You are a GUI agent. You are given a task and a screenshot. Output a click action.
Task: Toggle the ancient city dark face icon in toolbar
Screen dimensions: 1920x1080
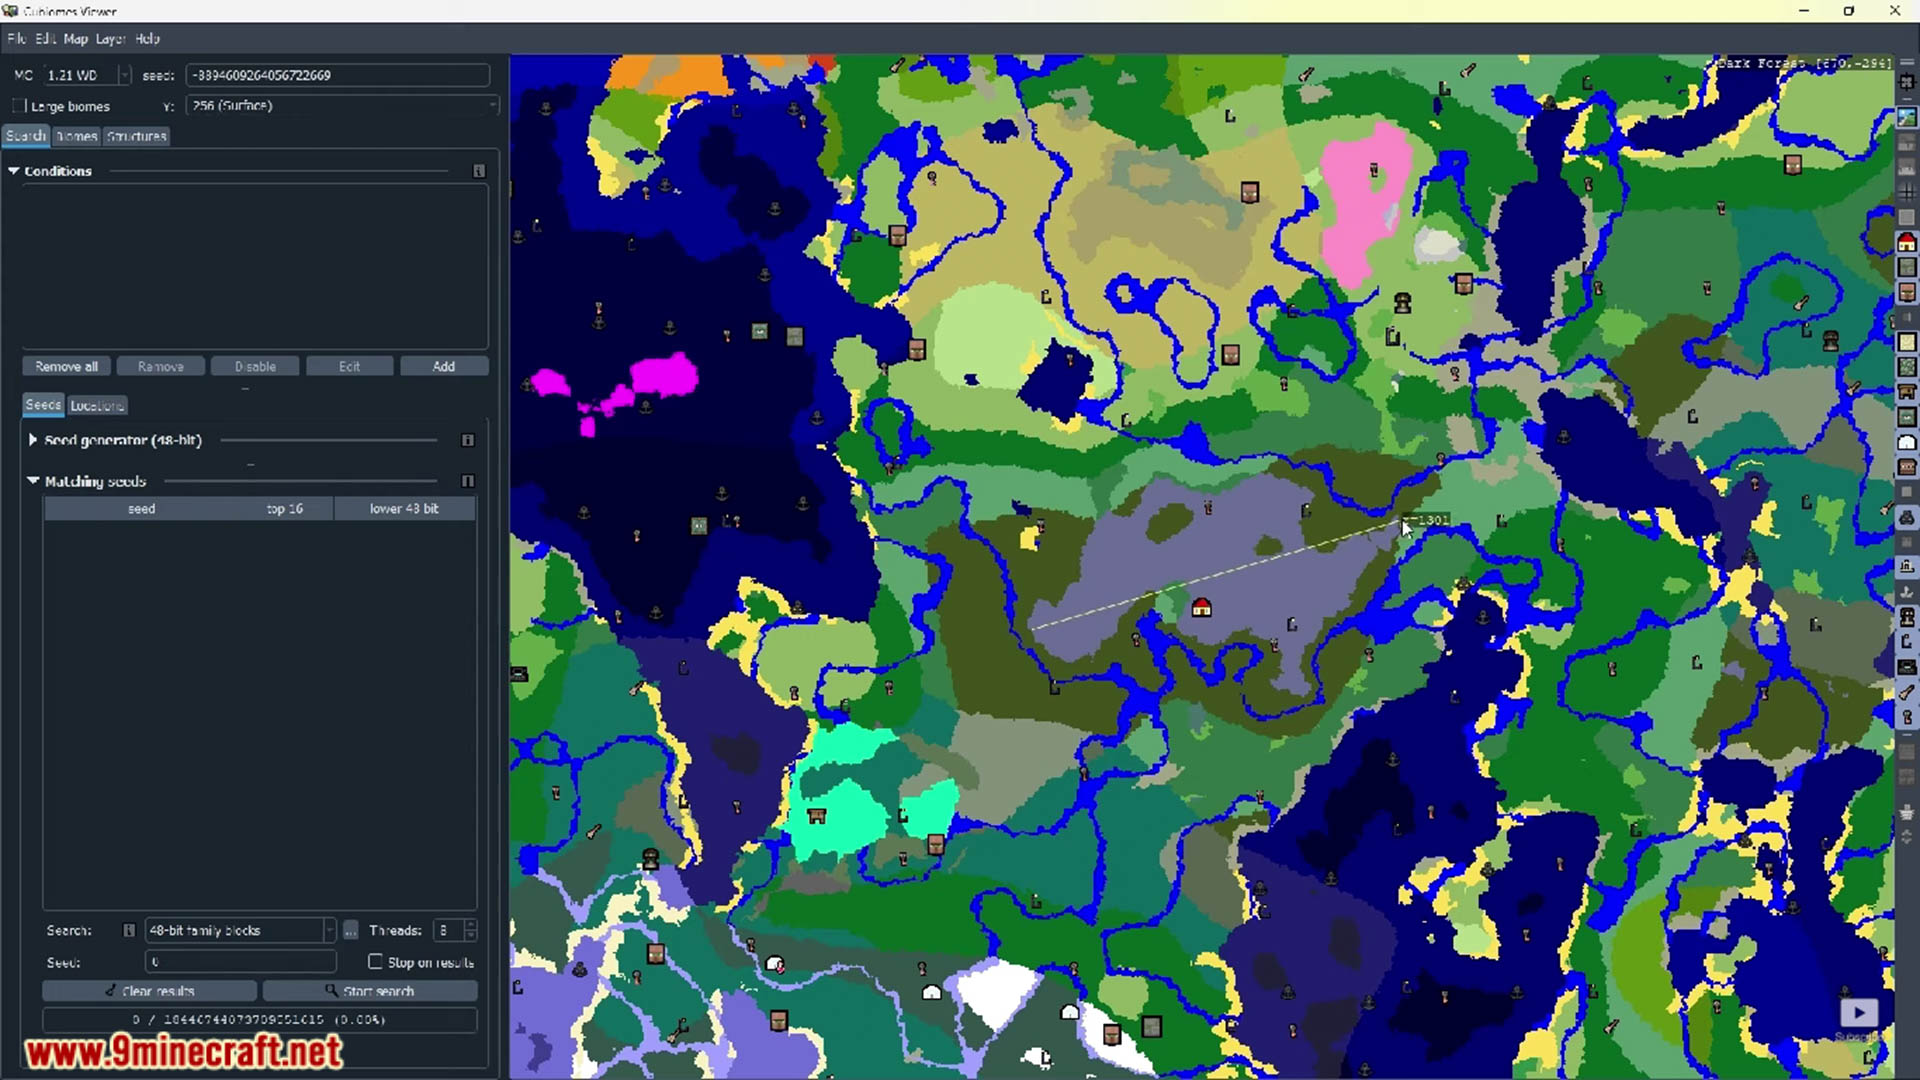click(x=1907, y=616)
